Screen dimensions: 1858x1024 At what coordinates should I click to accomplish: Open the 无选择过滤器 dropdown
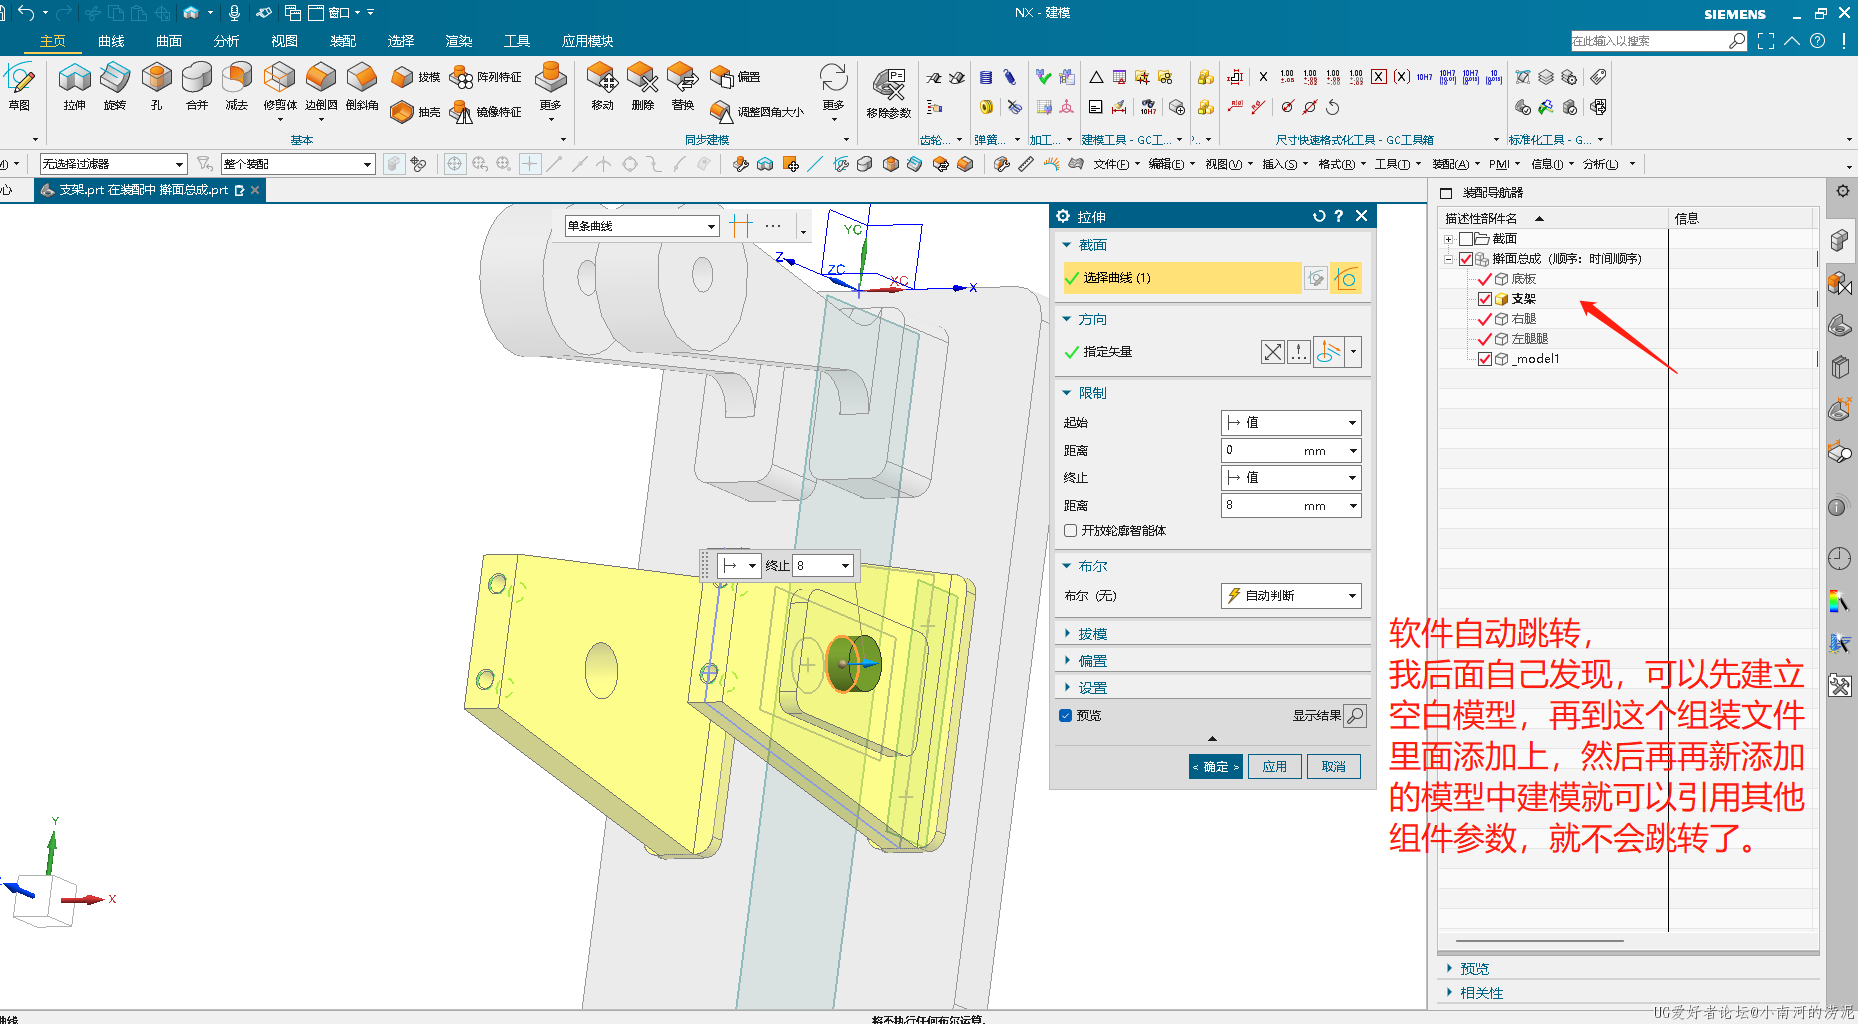click(113, 164)
